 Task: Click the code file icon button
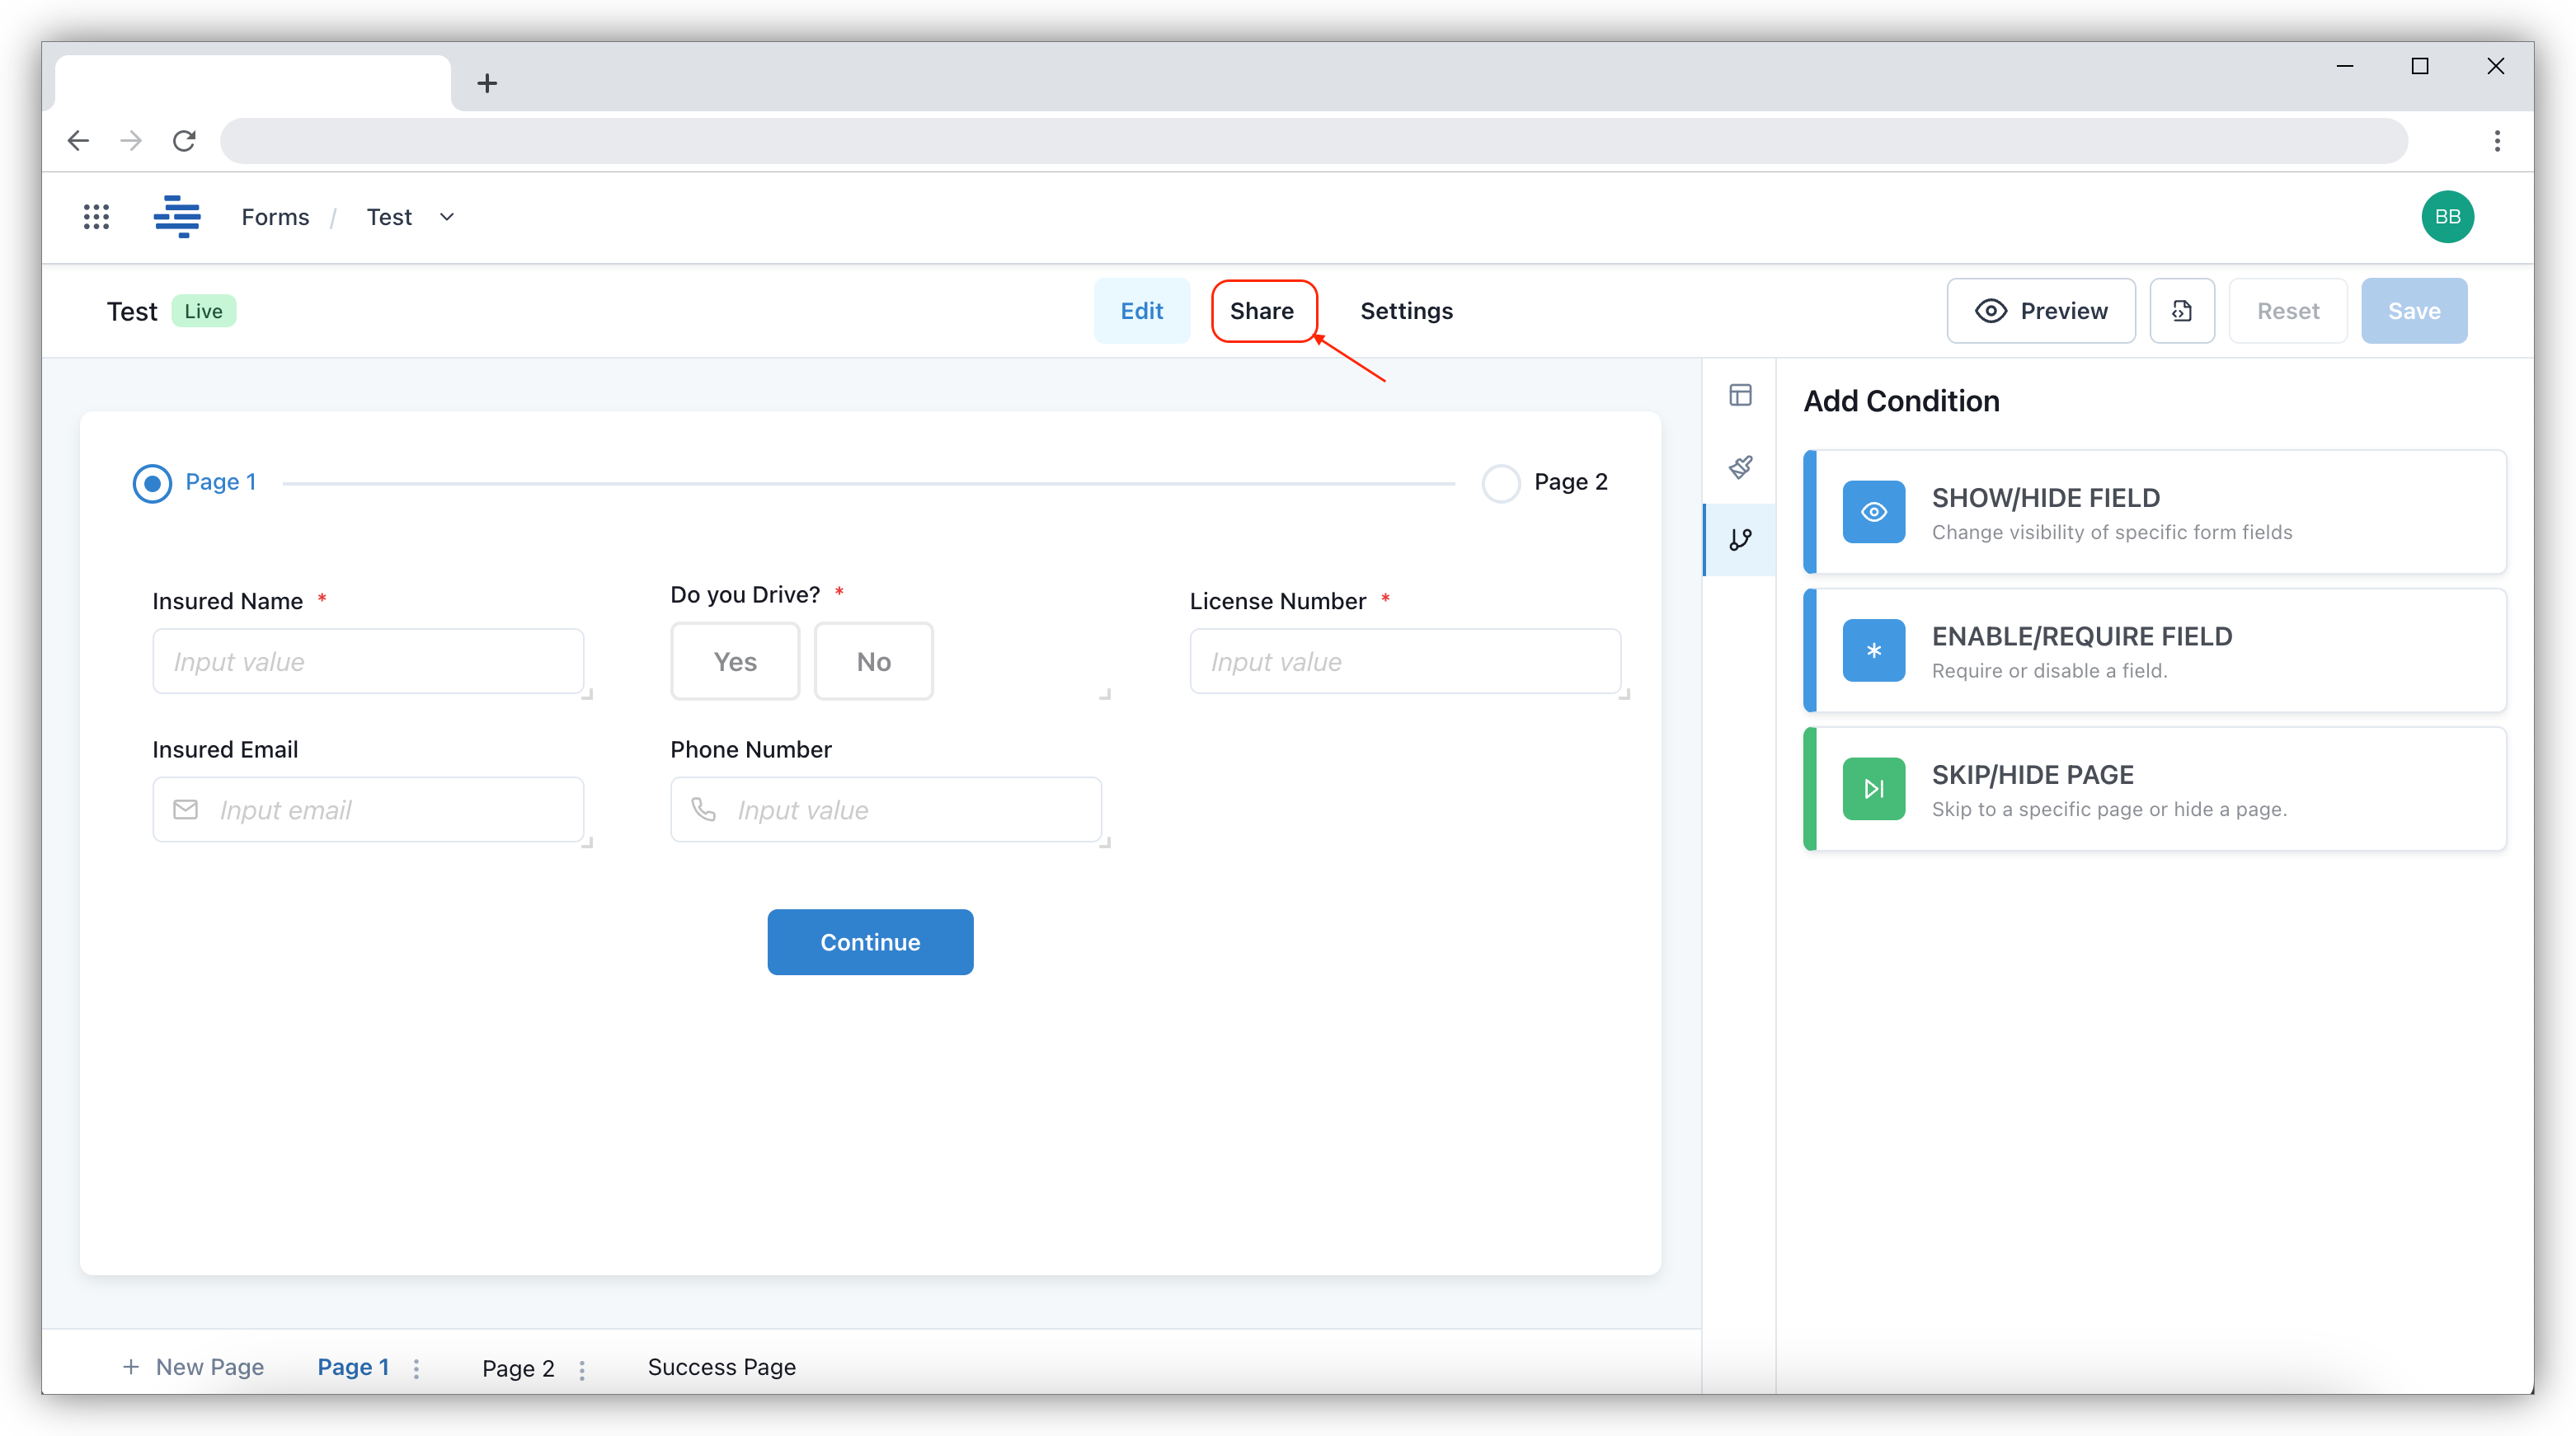click(2182, 311)
